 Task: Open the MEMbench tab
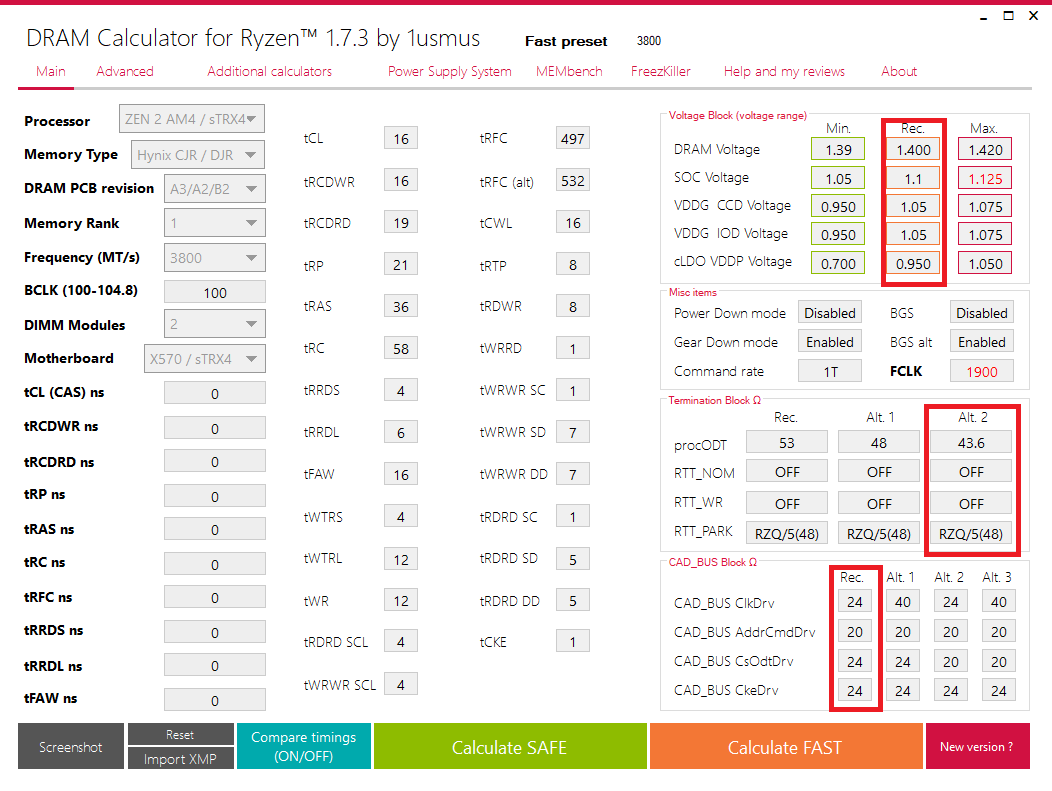pyautogui.click(x=569, y=71)
